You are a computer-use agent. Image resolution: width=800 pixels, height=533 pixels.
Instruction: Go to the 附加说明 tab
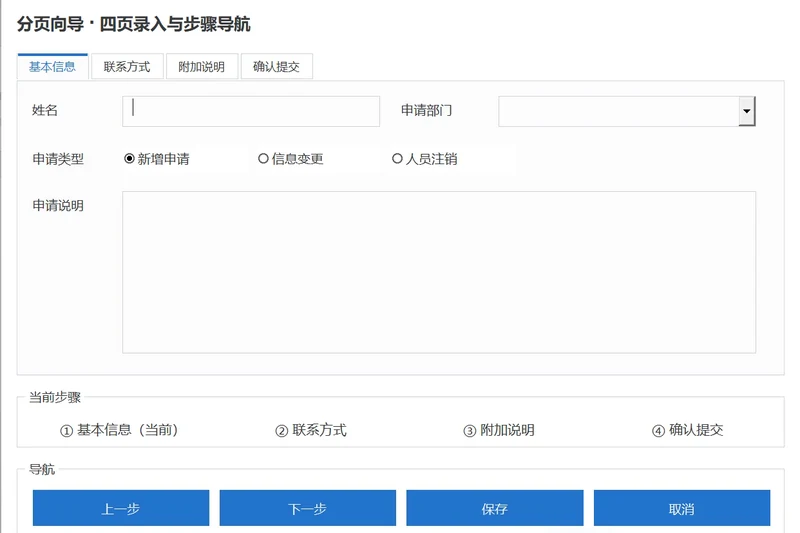point(202,67)
